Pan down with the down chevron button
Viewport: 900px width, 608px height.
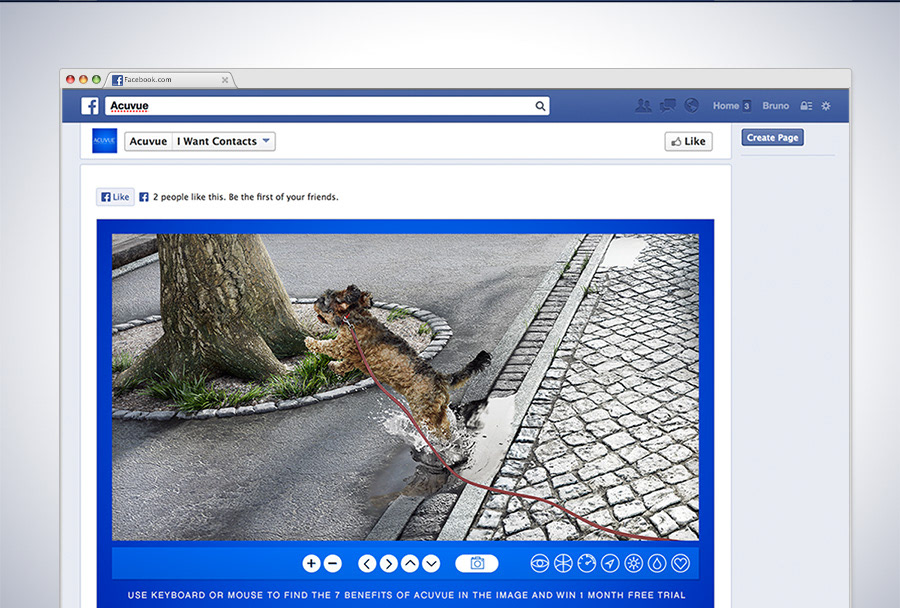(431, 564)
